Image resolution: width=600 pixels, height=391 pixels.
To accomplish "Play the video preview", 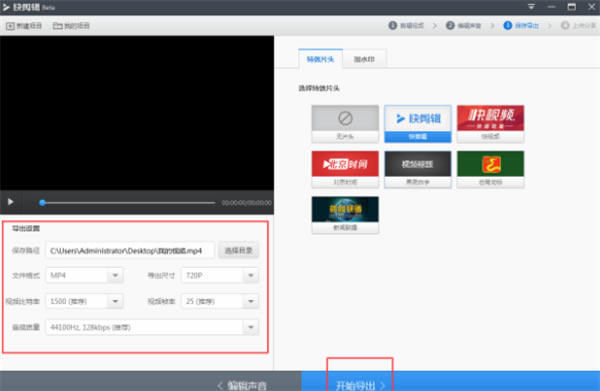I will pyautogui.click(x=11, y=202).
